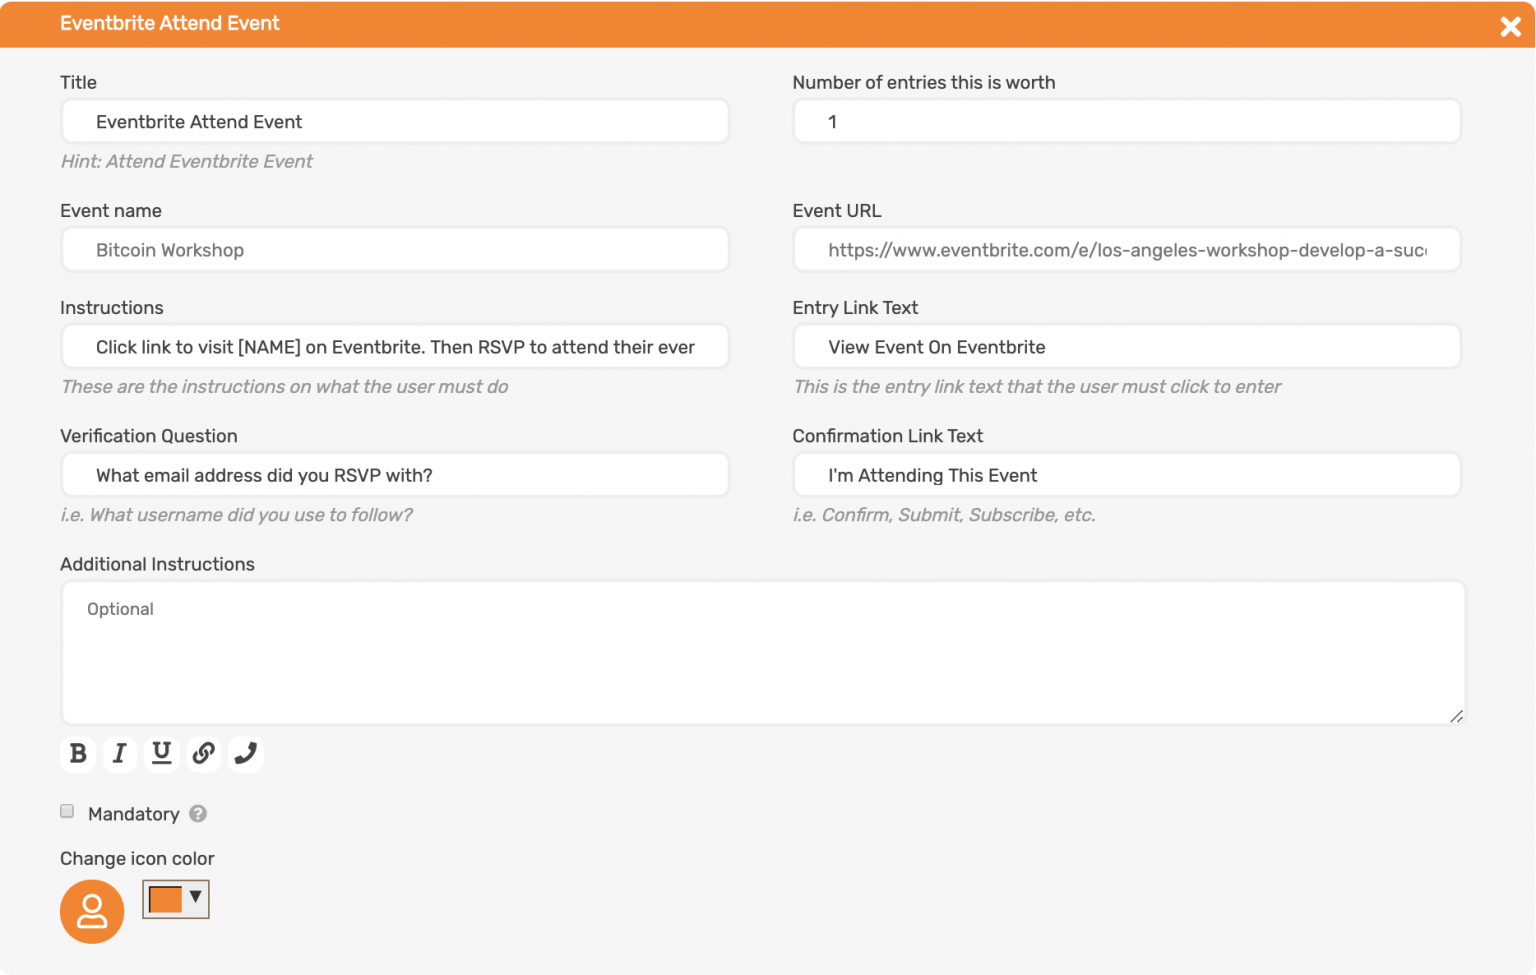Insert a hyperlink using the link icon
This screenshot has height=975, width=1536.
(x=204, y=754)
